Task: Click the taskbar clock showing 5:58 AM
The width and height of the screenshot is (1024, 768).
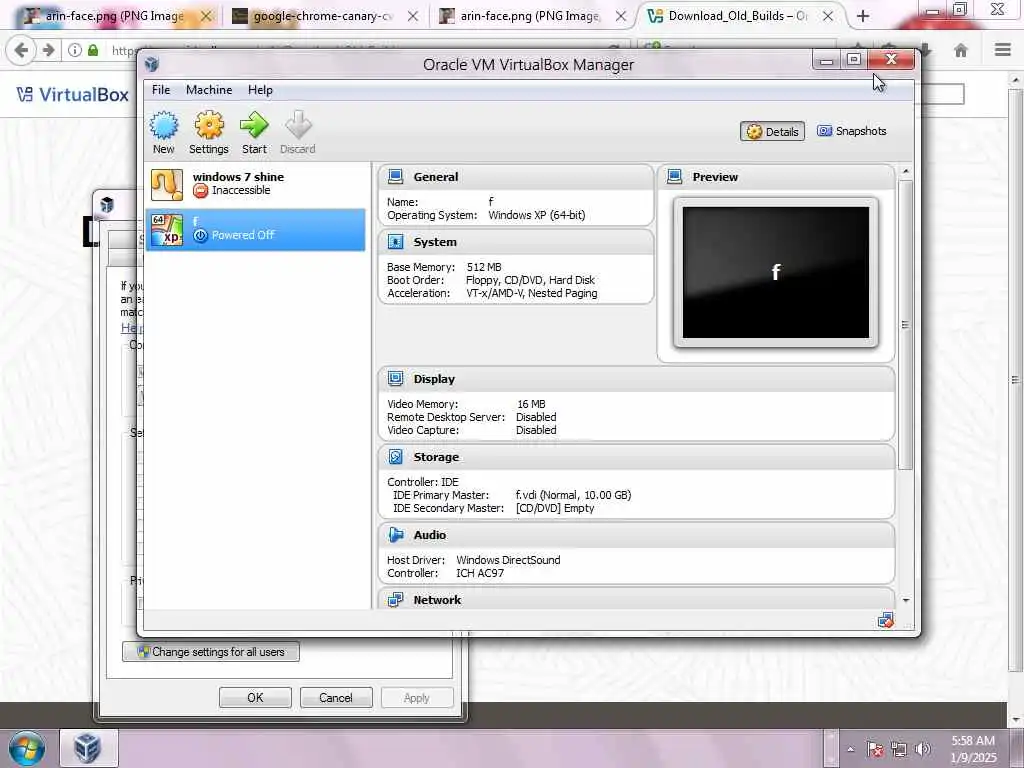Action: click(x=973, y=749)
